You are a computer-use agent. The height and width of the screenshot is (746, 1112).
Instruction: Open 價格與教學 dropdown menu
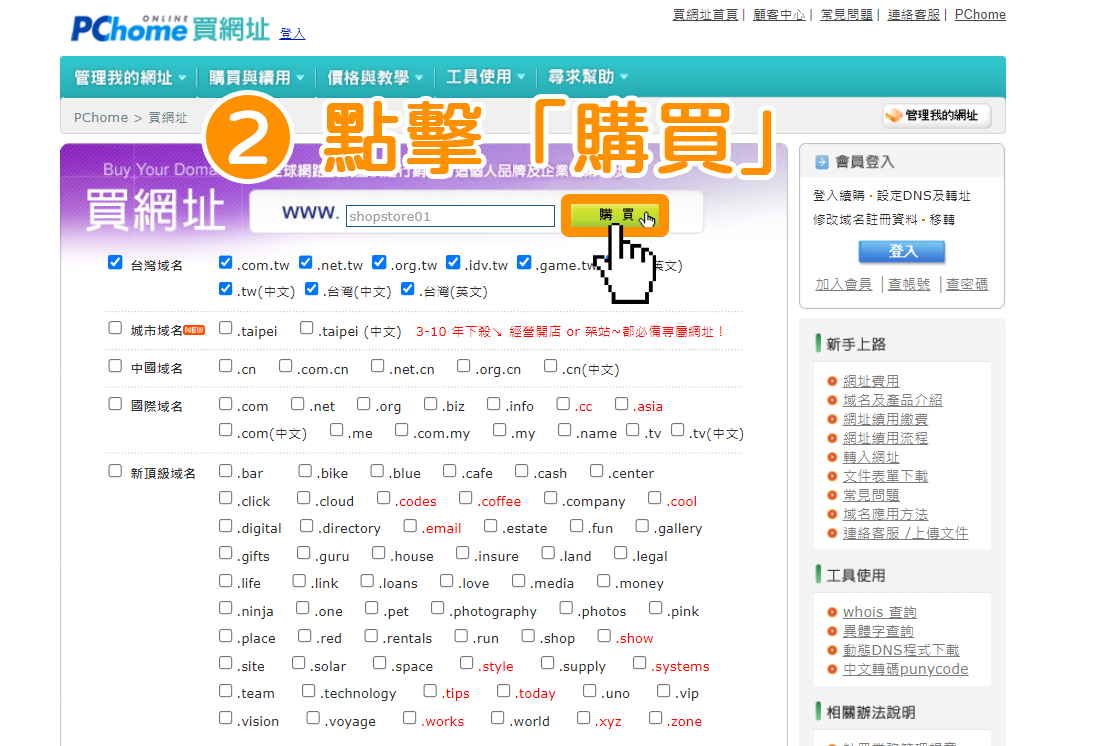pyautogui.click(x=374, y=77)
